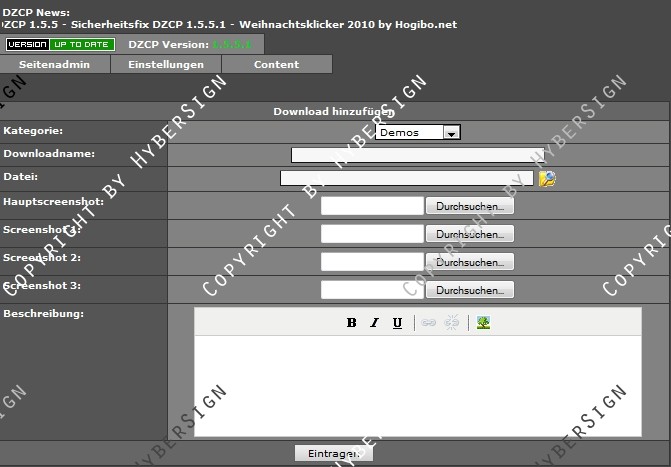Click the Downloadname: label
The height and width of the screenshot is (467, 671).
click(x=49, y=154)
